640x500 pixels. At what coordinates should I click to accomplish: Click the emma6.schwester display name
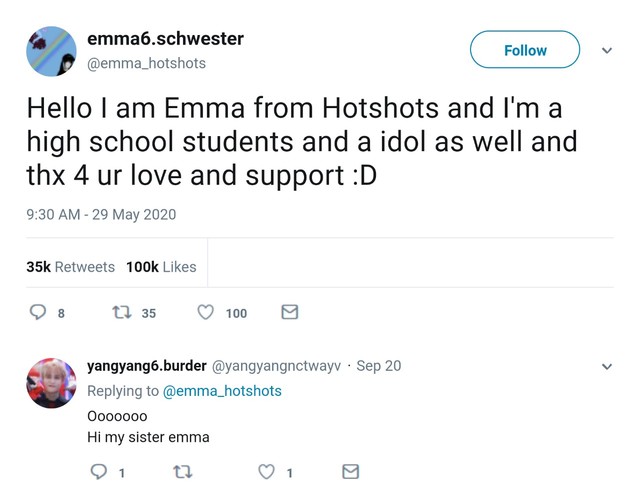pyautogui.click(x=166, y=39)
